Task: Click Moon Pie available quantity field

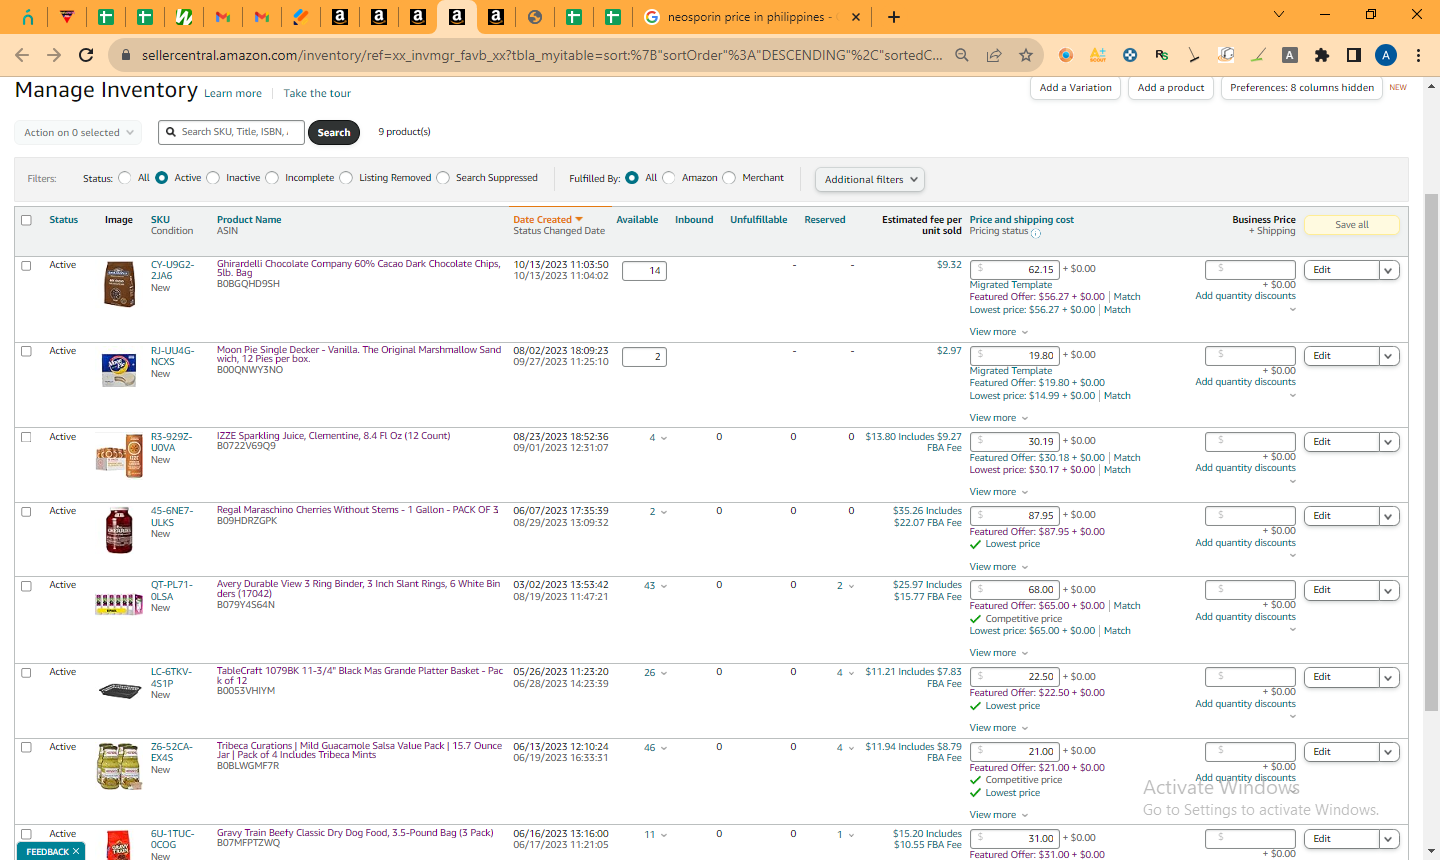Action: coord(644,357)
